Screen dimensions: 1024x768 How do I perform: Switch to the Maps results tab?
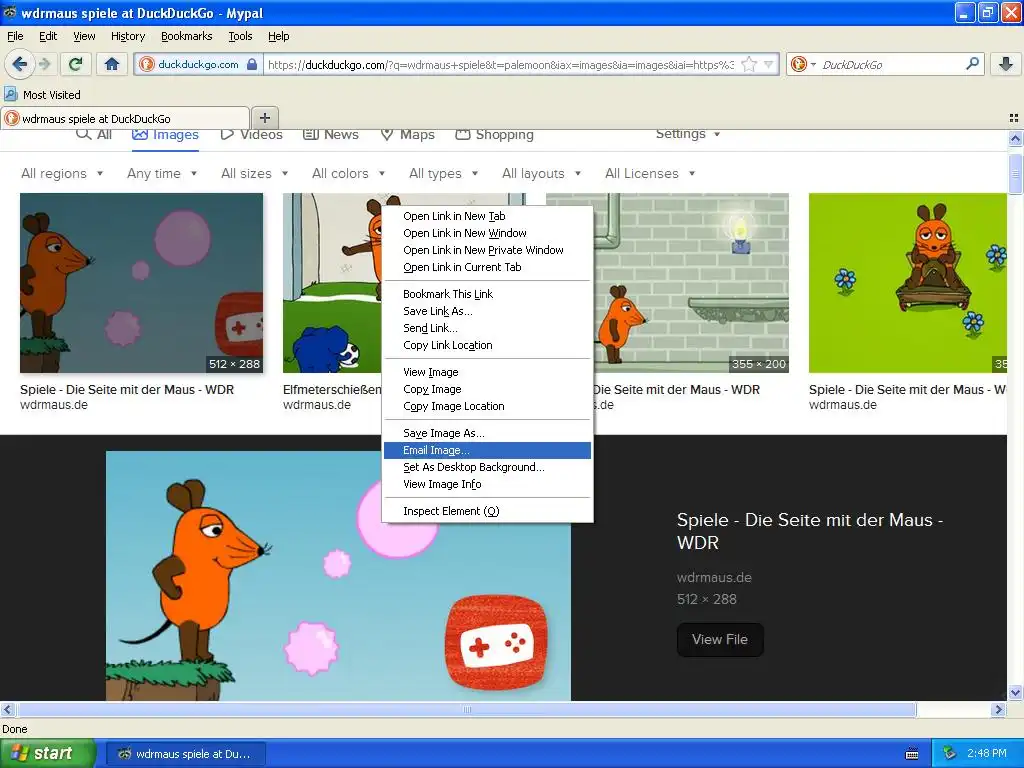[408, 135]
